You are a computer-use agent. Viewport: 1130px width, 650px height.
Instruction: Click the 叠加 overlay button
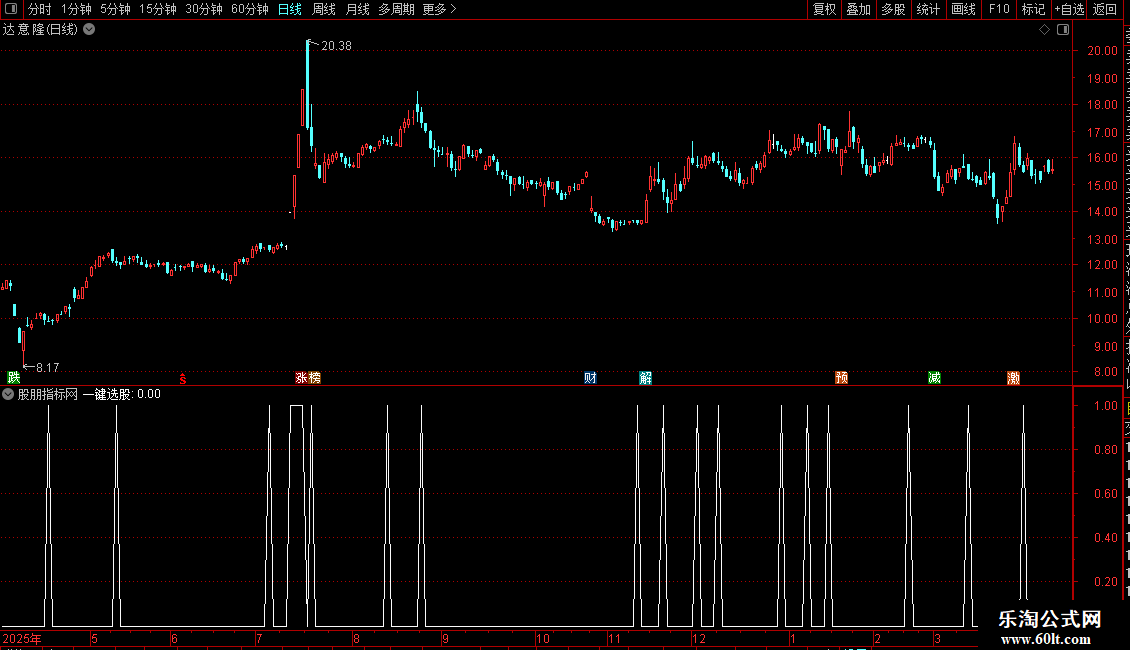(858, 9)
